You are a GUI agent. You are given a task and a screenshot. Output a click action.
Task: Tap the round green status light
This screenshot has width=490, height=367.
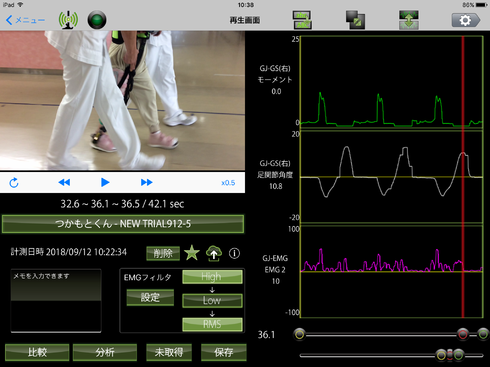tap(97, 20)
